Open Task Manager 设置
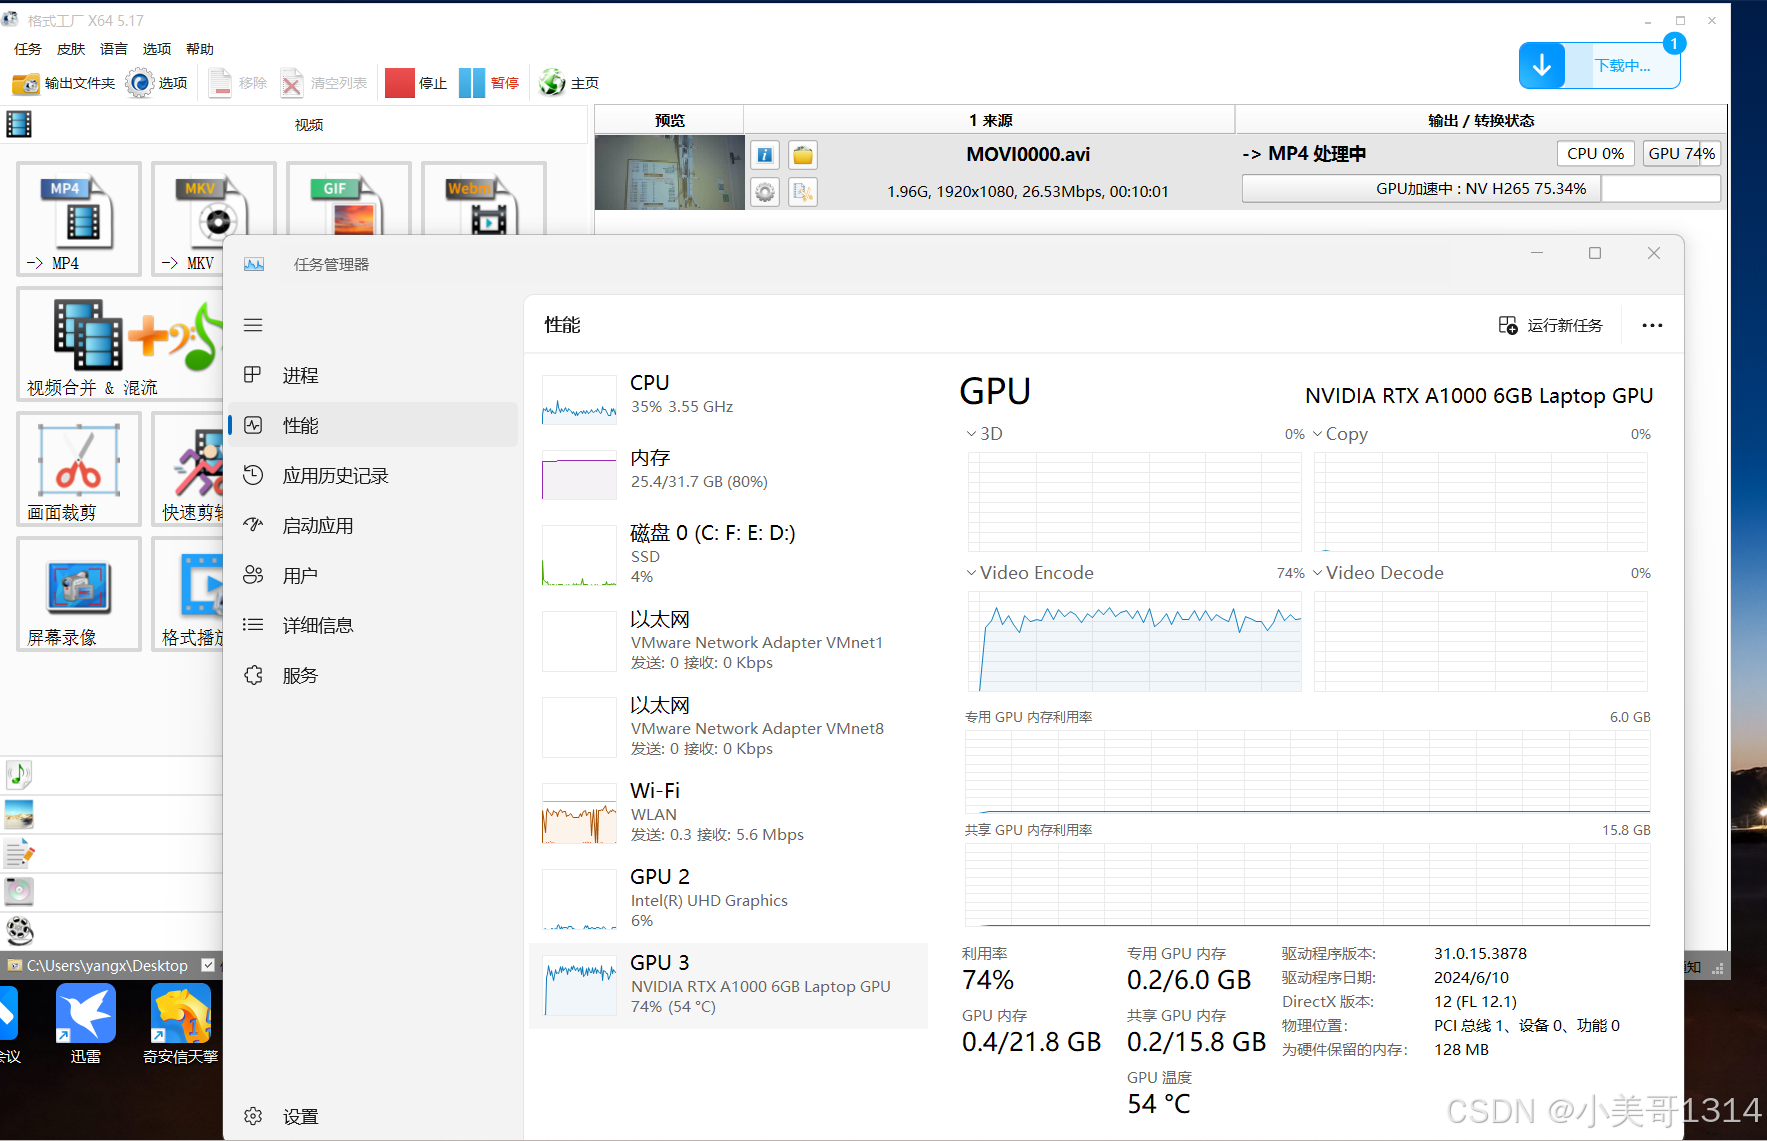The width and height of the screenshot is (1767, 1141). pyautogui.click(x=373, y=1116)
